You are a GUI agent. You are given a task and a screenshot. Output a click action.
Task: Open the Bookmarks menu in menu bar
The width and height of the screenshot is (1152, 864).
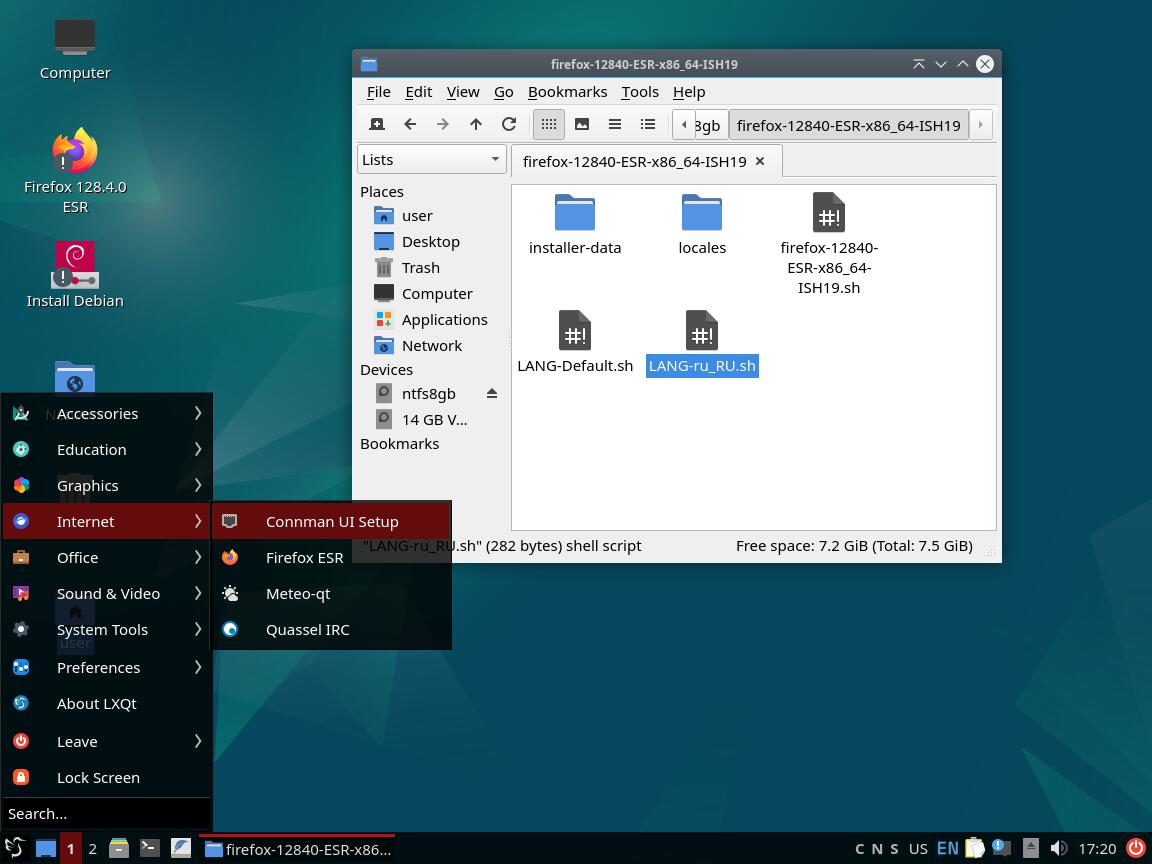coord(567,92)
